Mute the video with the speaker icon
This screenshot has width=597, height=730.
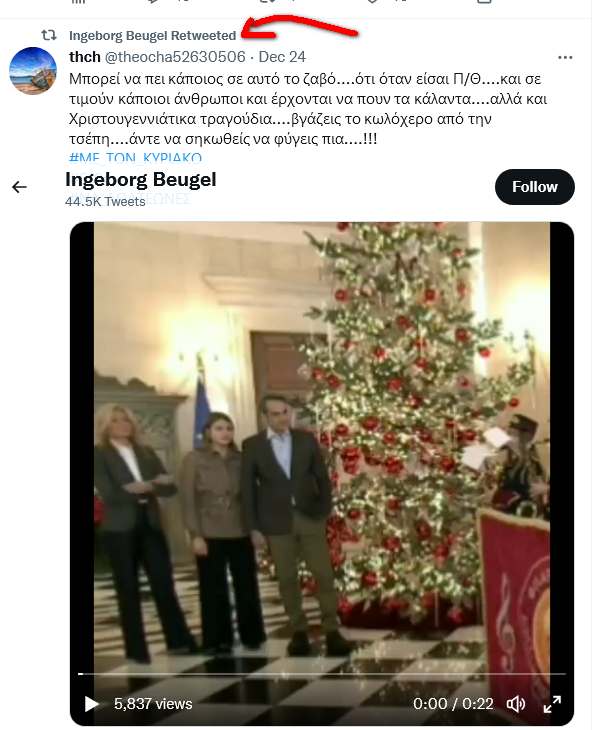(x=516, y=704)
